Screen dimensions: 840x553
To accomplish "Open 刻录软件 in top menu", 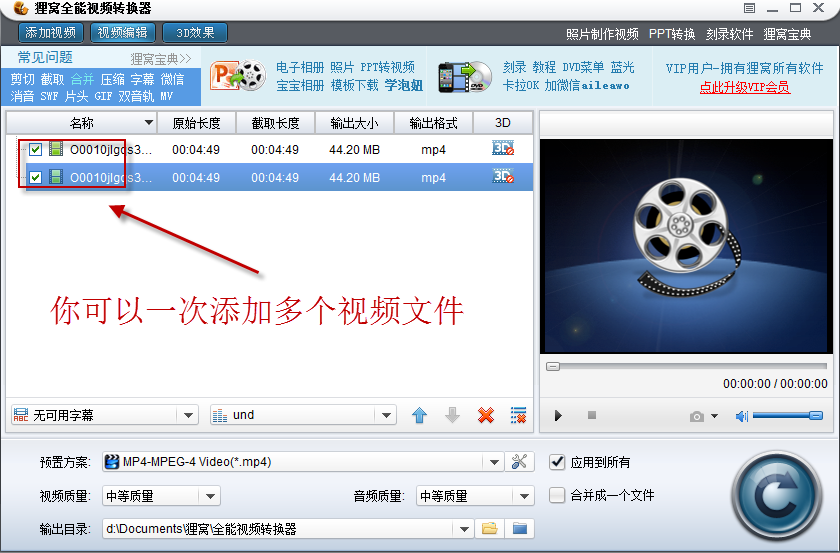I will tap(729, 34).
